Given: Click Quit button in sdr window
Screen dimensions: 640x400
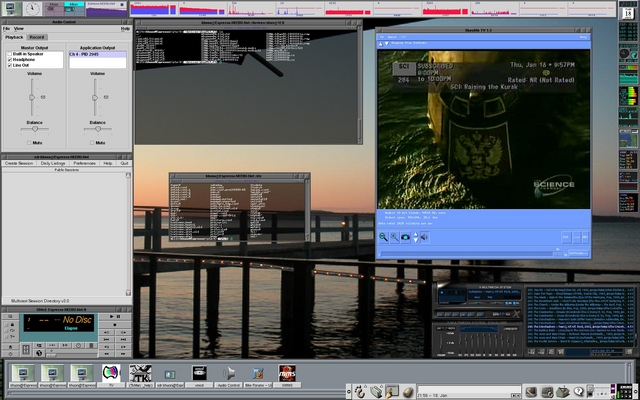Looking at the screenshot, I should pyautogui.click(x=124, y=163).
